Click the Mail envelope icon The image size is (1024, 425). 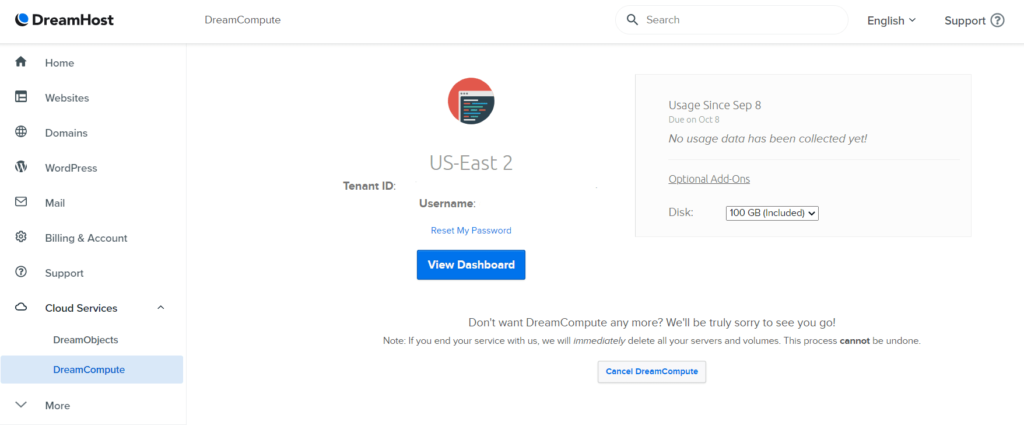pyautogui.click(x=21, y=202)
